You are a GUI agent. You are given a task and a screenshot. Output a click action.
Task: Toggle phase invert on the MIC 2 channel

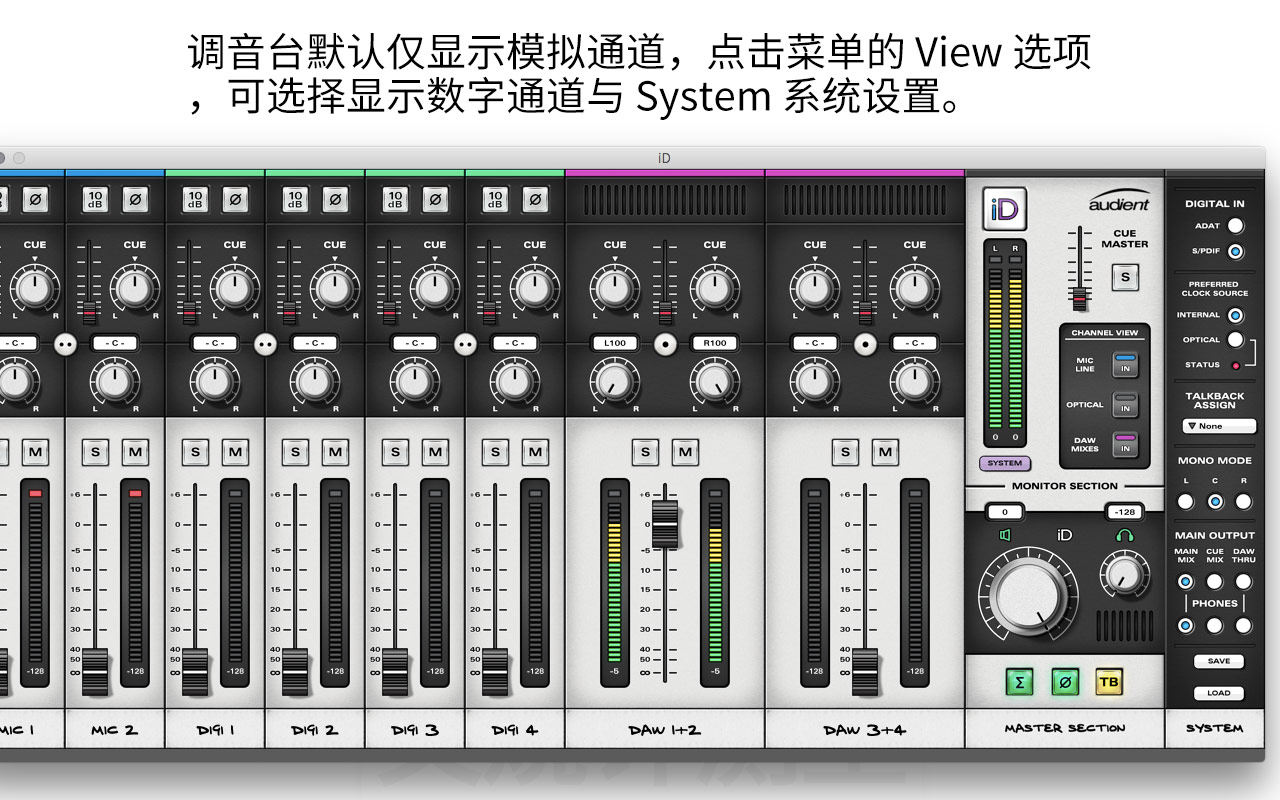135,199
